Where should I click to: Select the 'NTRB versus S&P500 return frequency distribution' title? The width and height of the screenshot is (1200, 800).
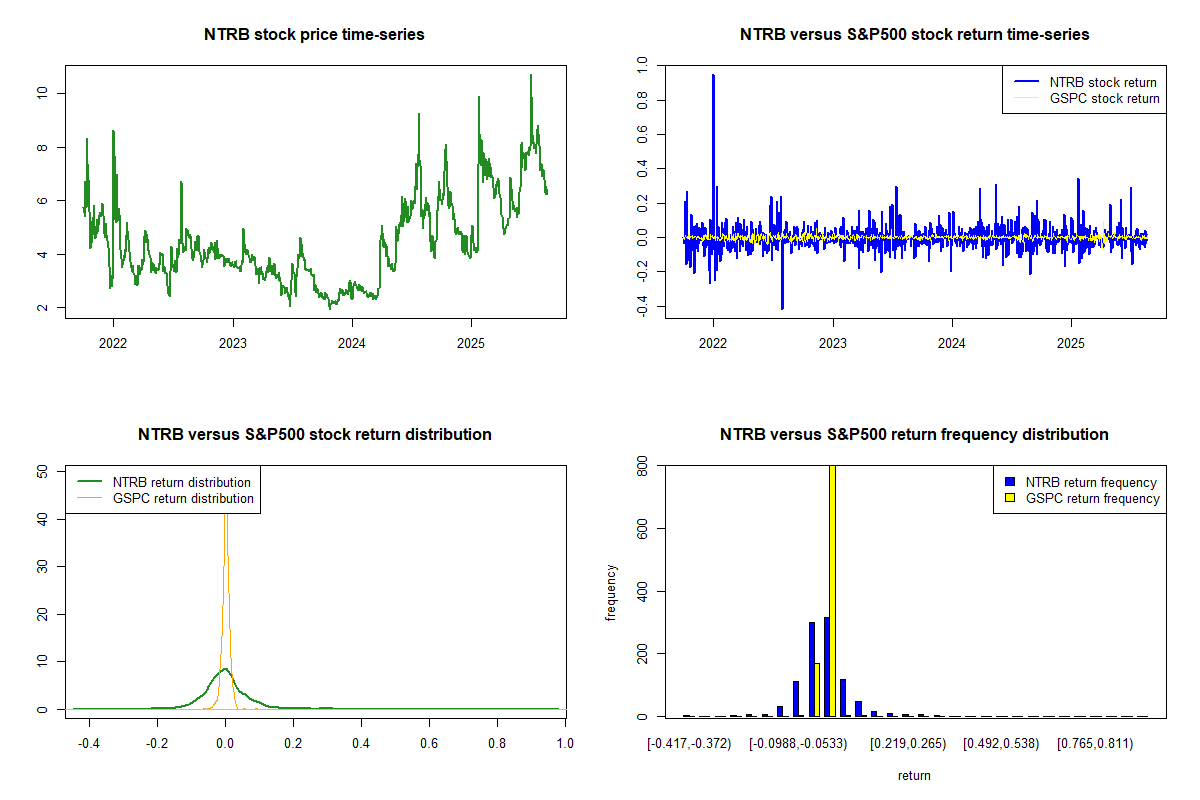(914, 435)
